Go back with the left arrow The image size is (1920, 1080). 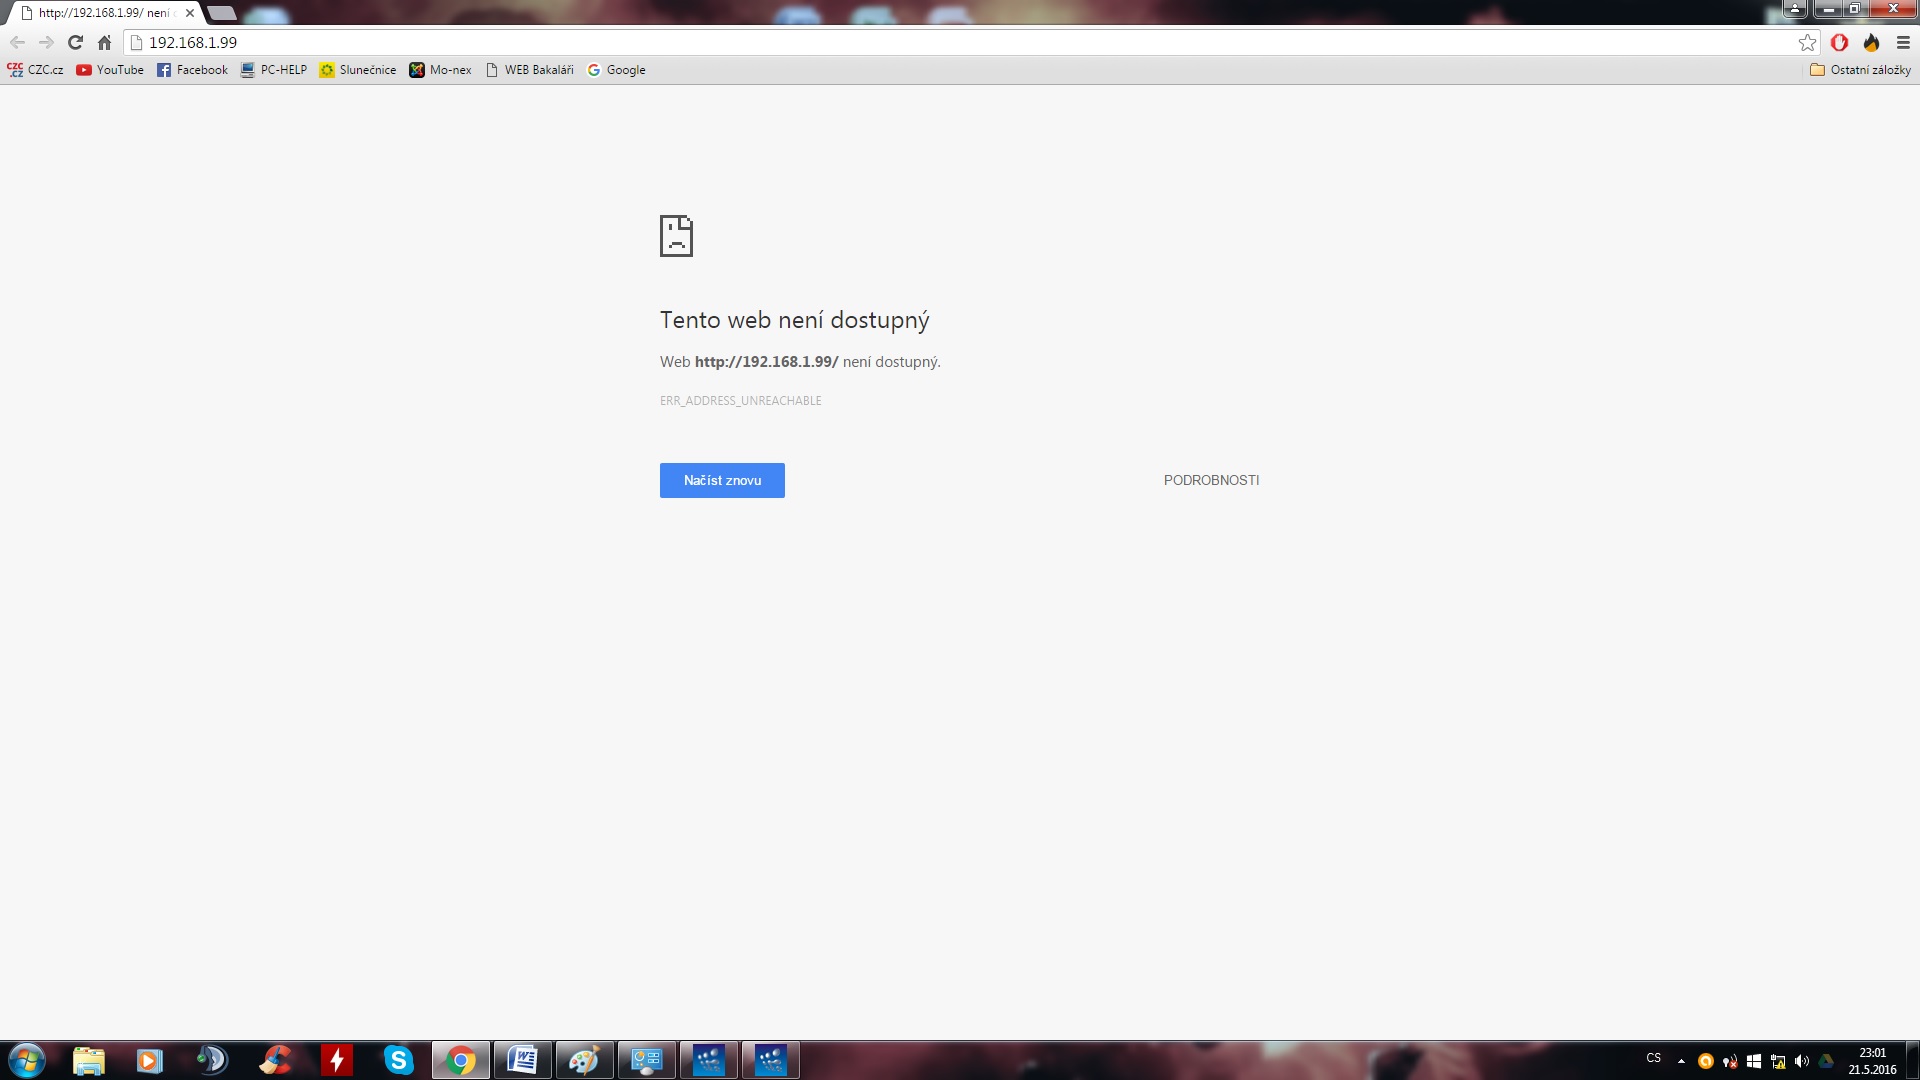coord(17,42)
